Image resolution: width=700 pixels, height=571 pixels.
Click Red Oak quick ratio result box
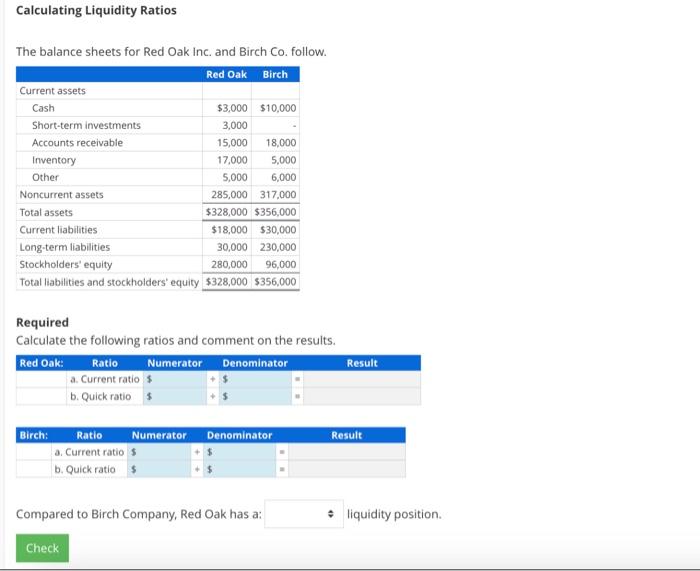[362, 396]
